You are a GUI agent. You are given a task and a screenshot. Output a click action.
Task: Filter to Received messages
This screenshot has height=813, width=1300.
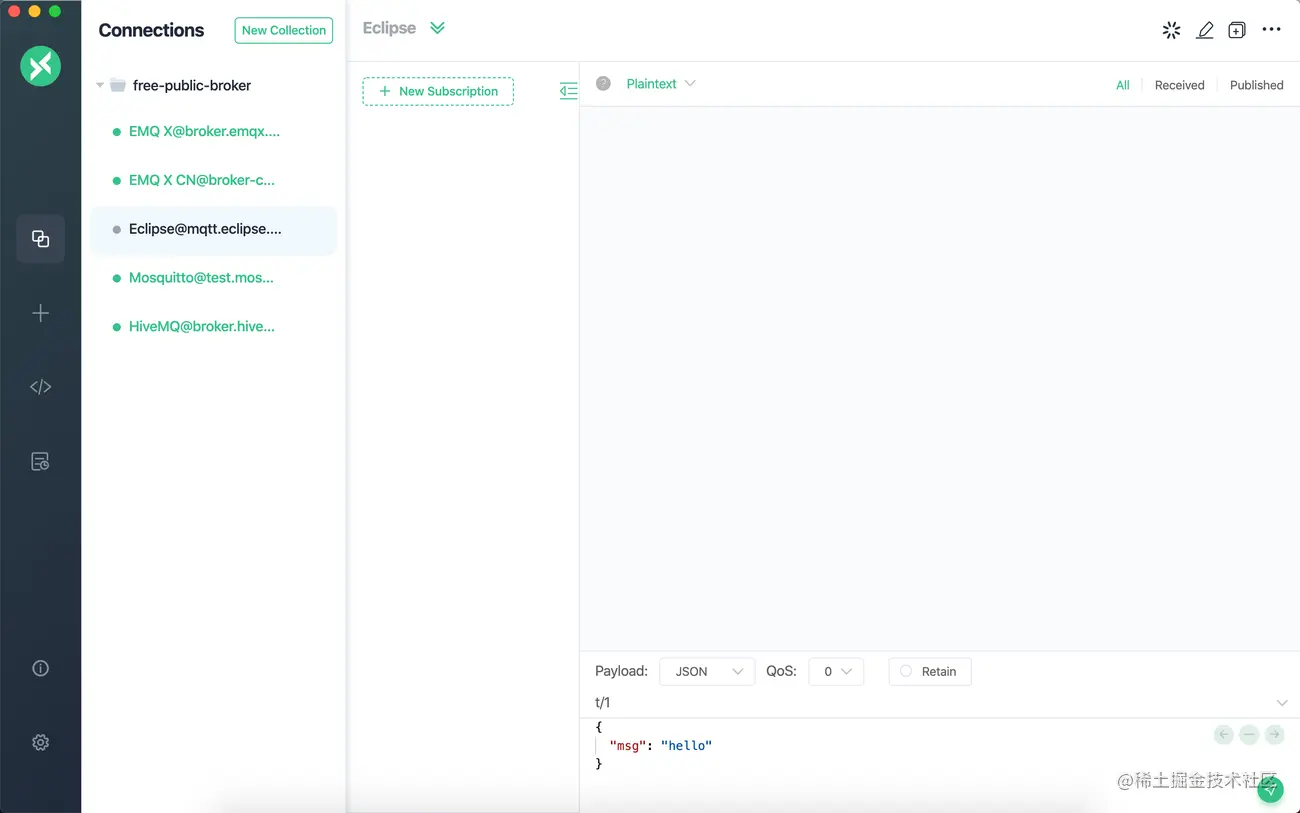pos(1179,85)
